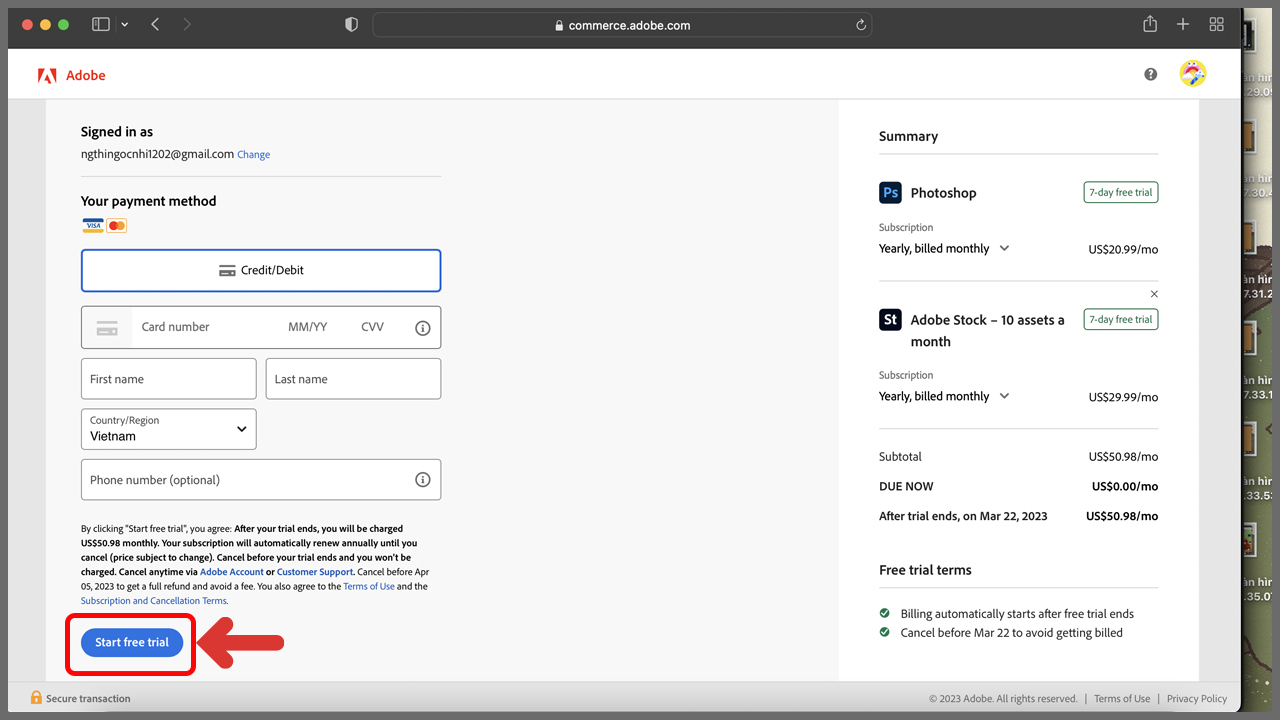The height and width of the screenshot is (720, 1280).
Task: Open the sidebar toggle dropdown chevron
Action: point(124,24)
